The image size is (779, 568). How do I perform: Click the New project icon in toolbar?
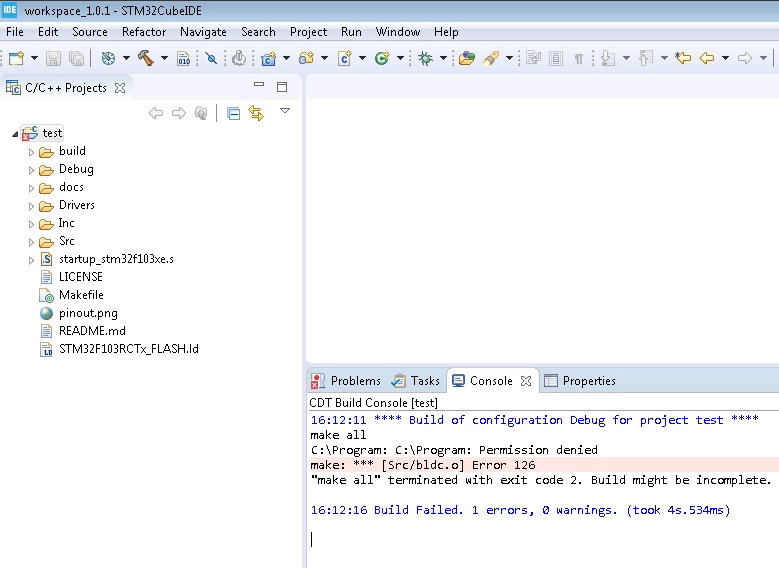click(x=16, y=58)
